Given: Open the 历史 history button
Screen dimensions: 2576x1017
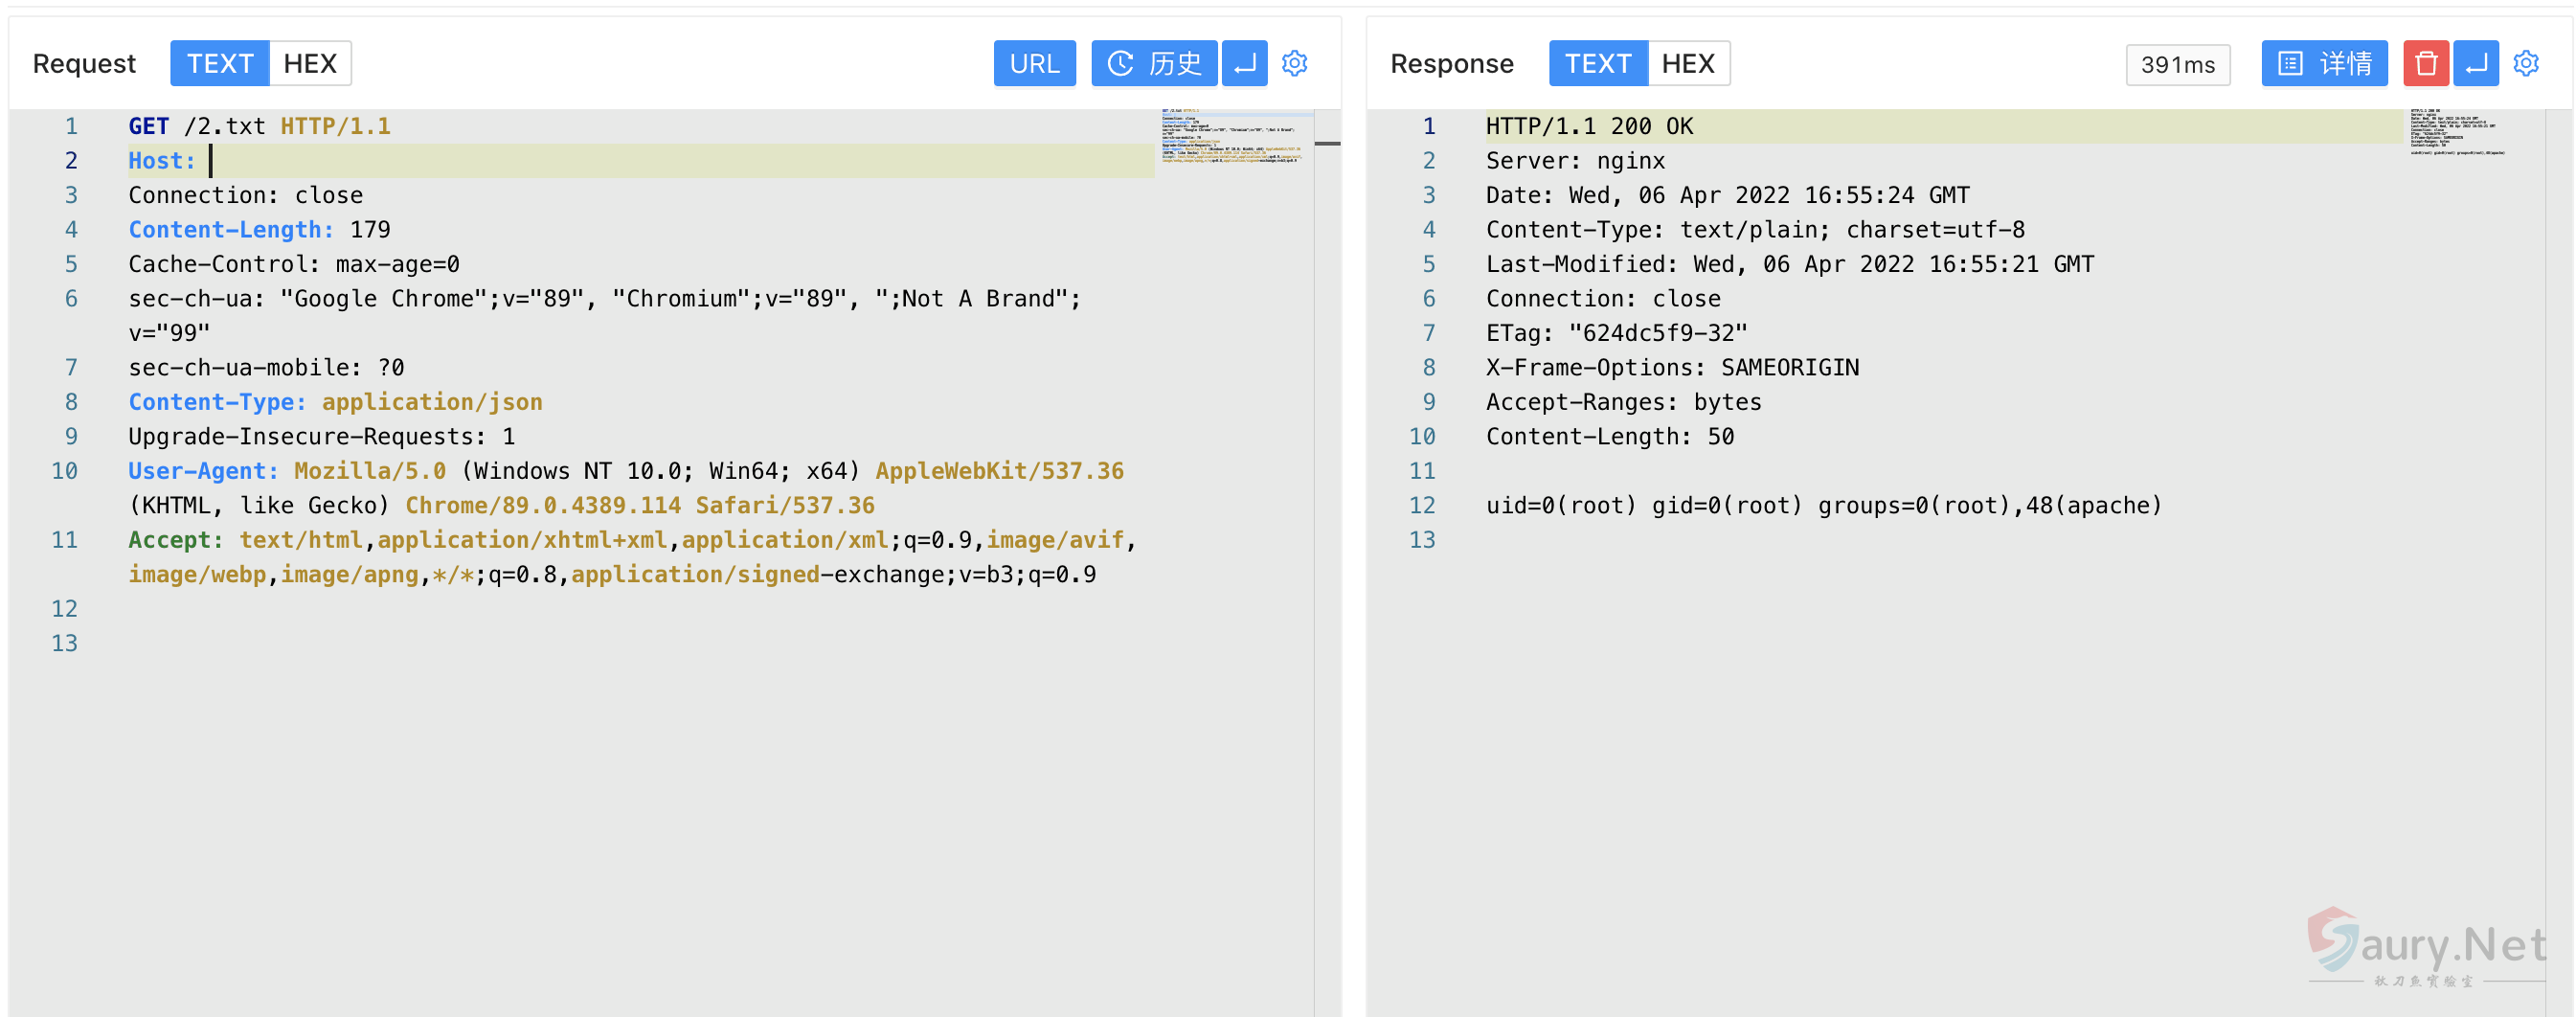Looking at the screenshot, I should (1154, 64).
